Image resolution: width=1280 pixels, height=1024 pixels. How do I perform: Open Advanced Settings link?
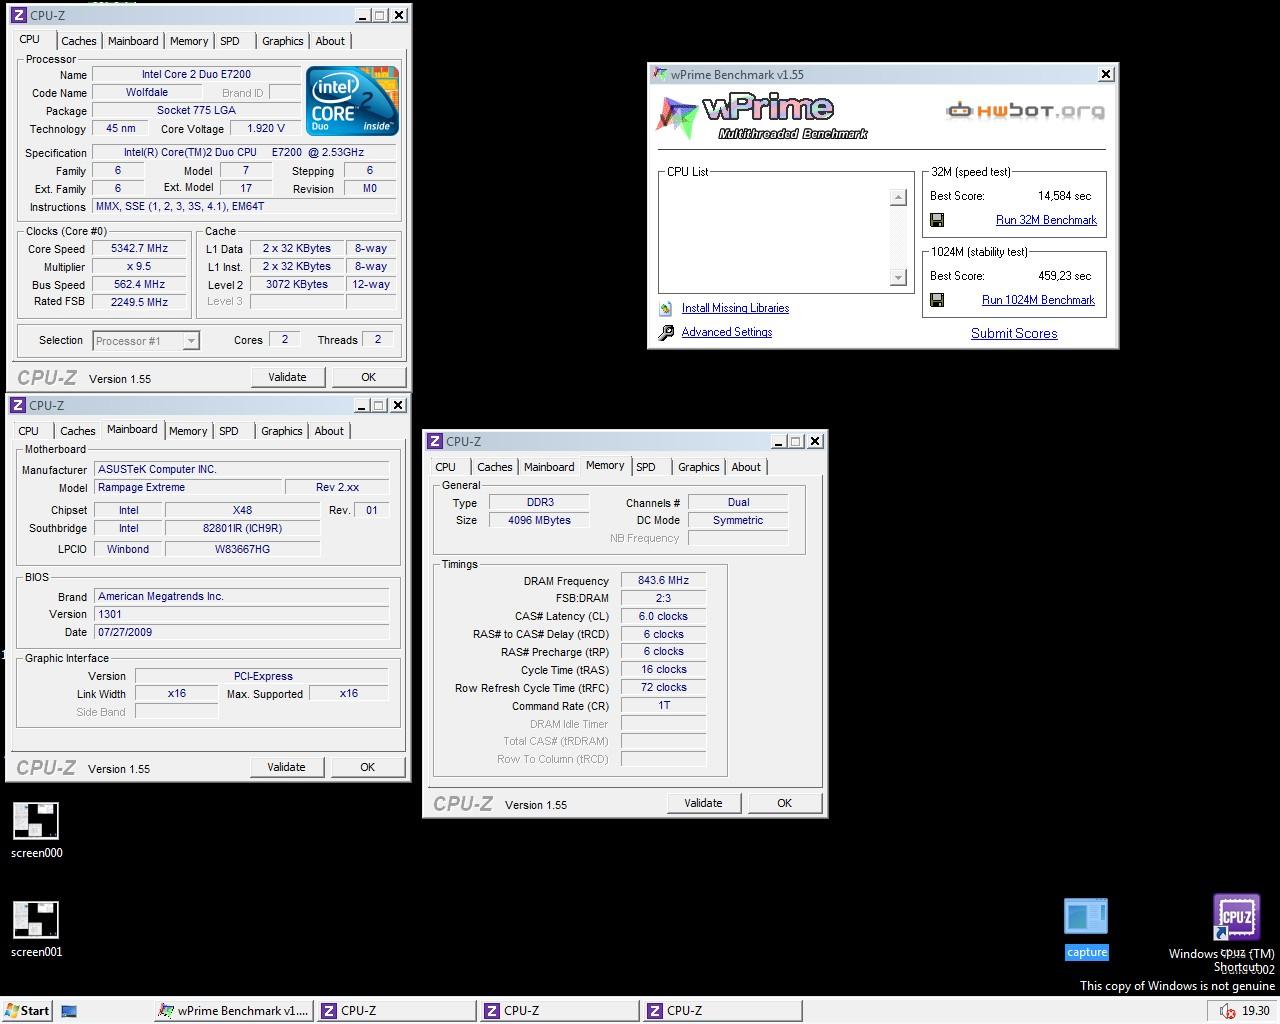[x=727, y=332]
